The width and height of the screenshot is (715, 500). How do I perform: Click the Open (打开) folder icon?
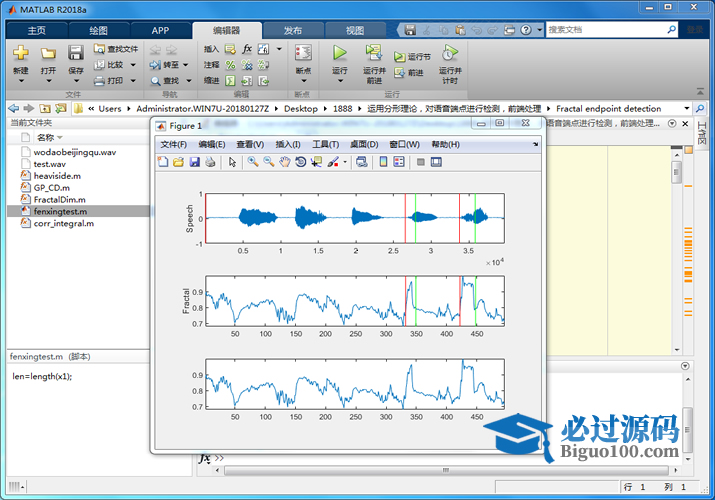click(48, 53)
